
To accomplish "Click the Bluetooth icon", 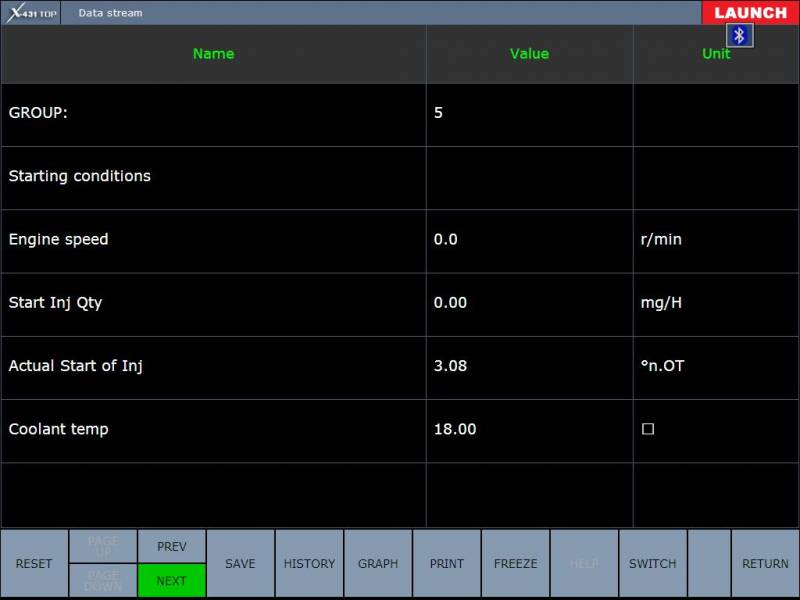I will tap(740, 36).
